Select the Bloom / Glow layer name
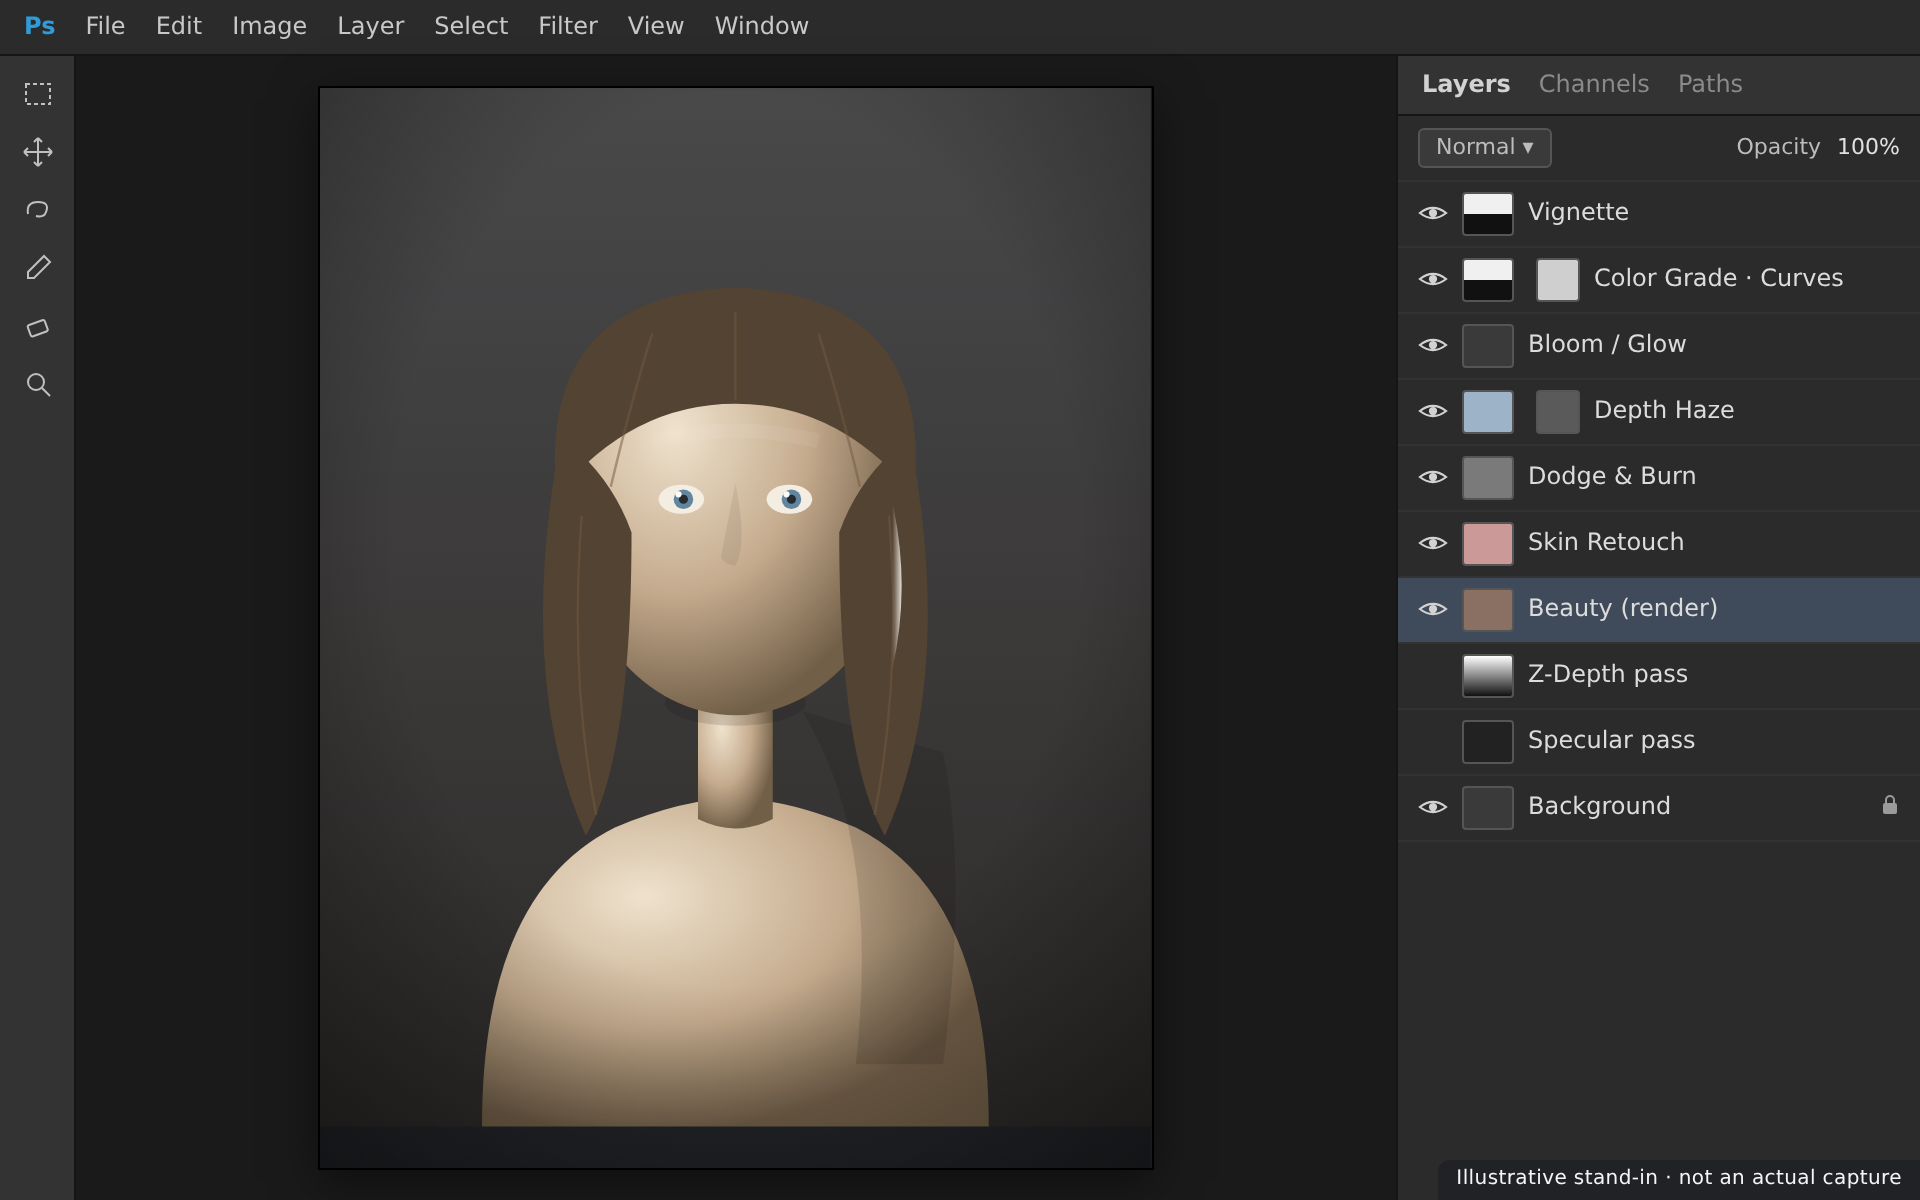 (x=1607, y=344)
